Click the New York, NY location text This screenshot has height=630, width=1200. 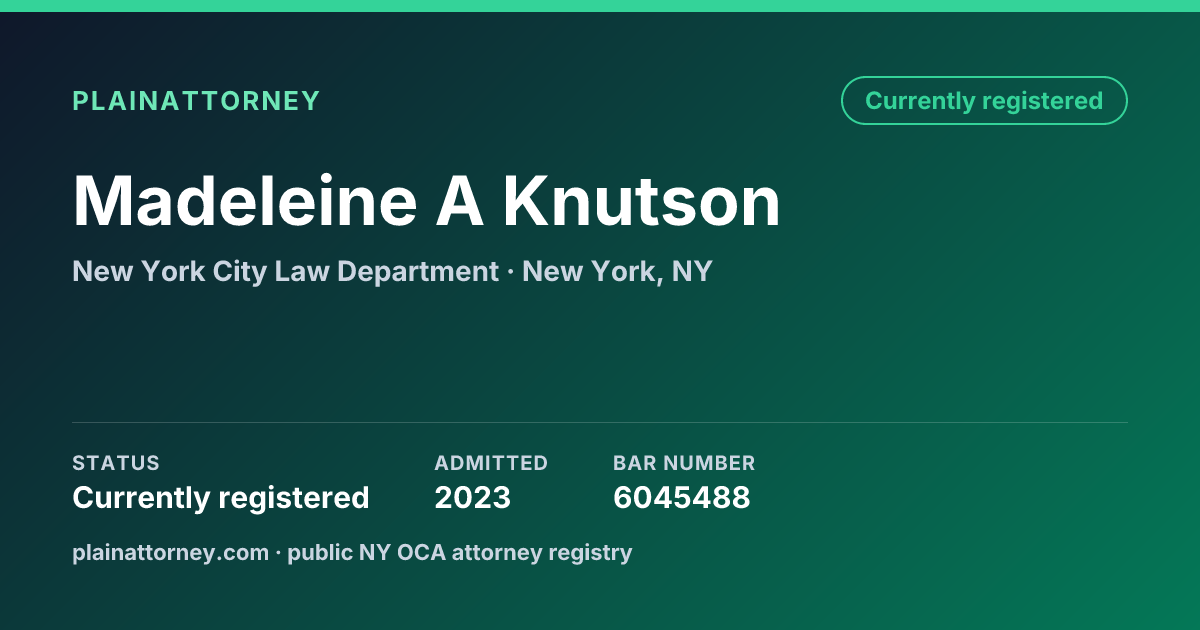[x=617, y=271]
